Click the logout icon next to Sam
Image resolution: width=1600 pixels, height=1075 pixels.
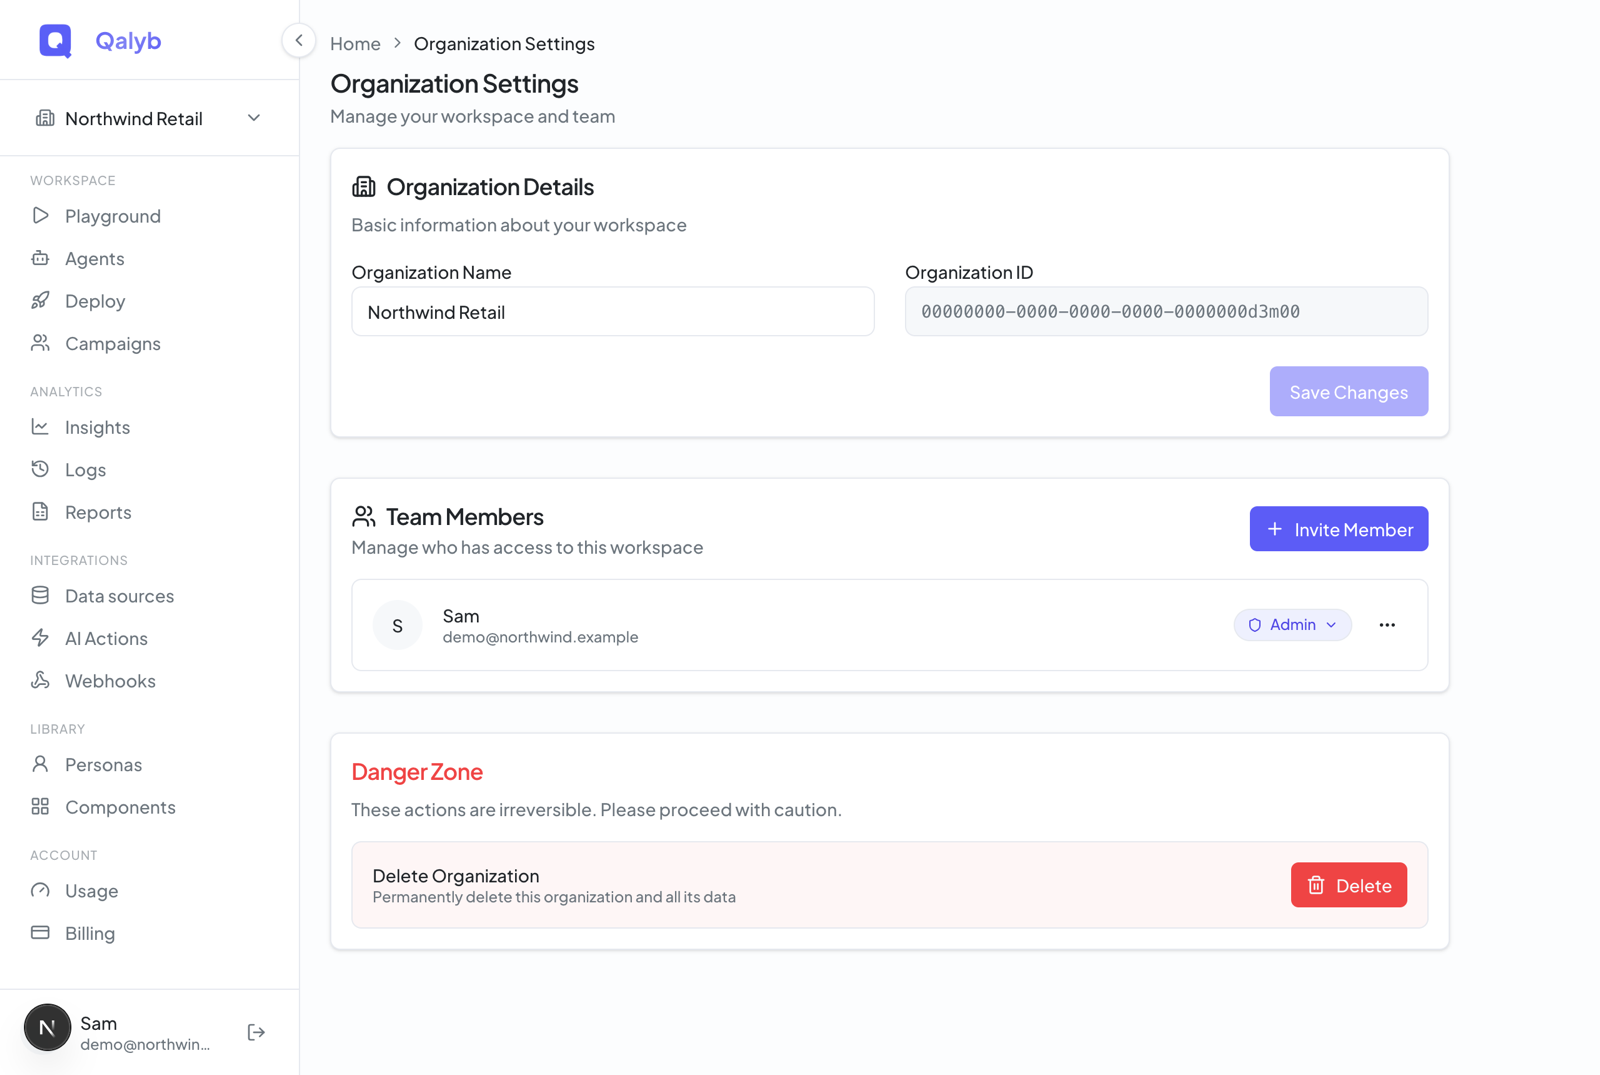[x=256, y=1032]
